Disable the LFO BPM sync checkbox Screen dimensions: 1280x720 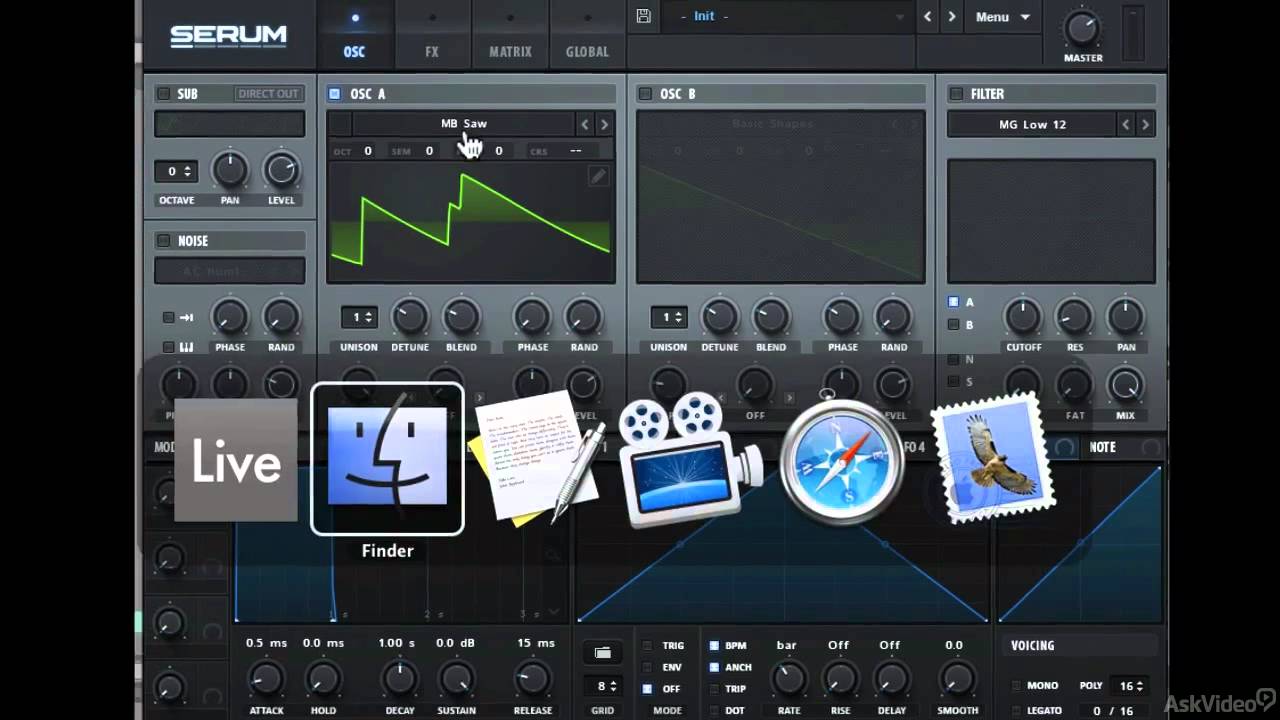(x=713, y=646)
